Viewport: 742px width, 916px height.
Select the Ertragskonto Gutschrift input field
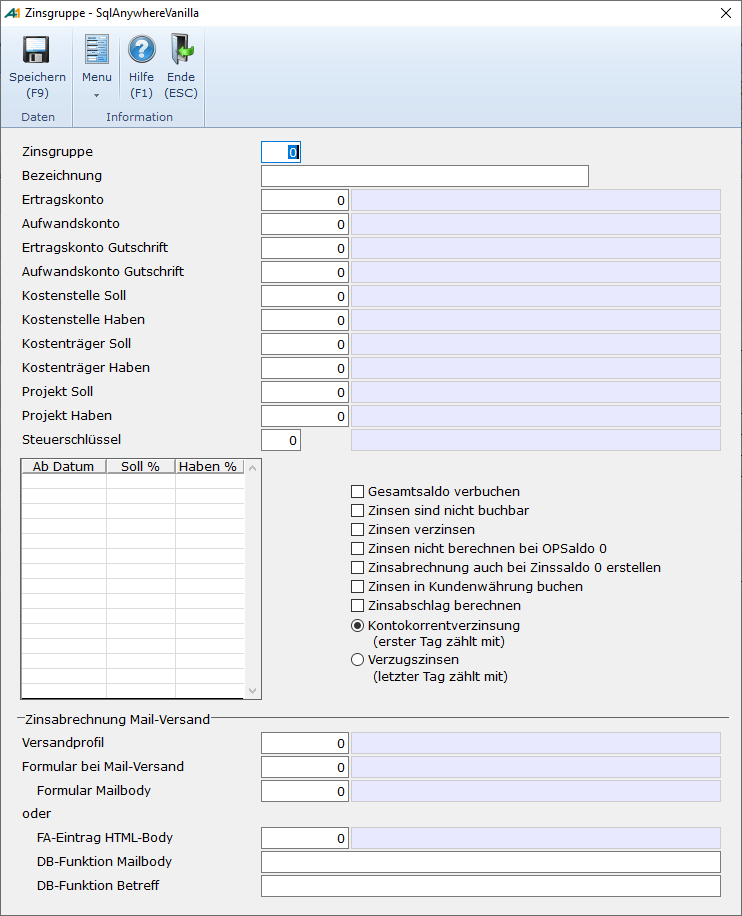coord(305,248)
